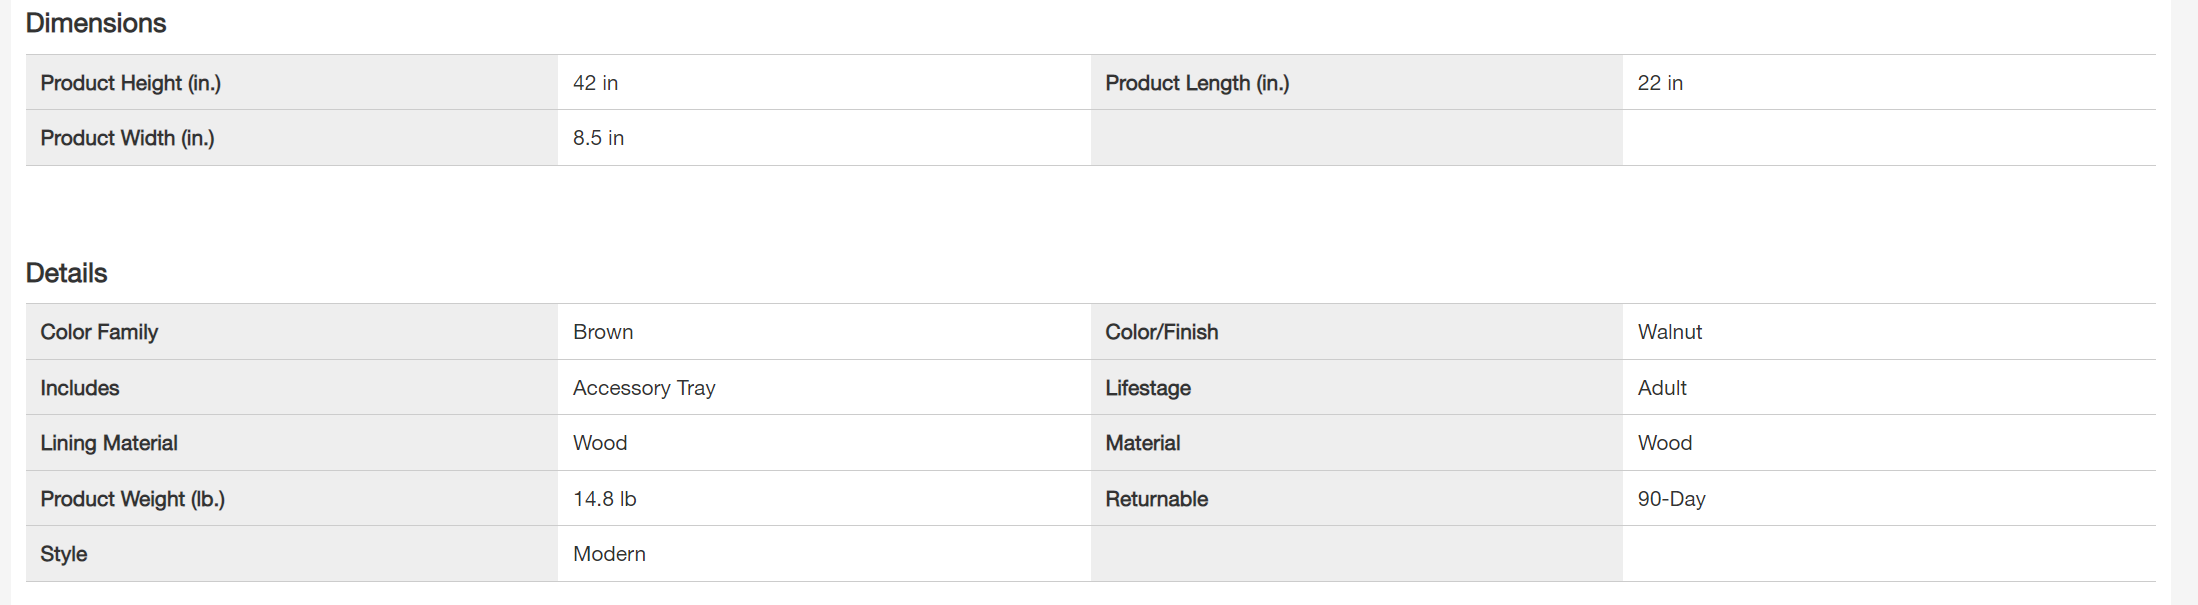Select the Color Family label

(99, 332)
